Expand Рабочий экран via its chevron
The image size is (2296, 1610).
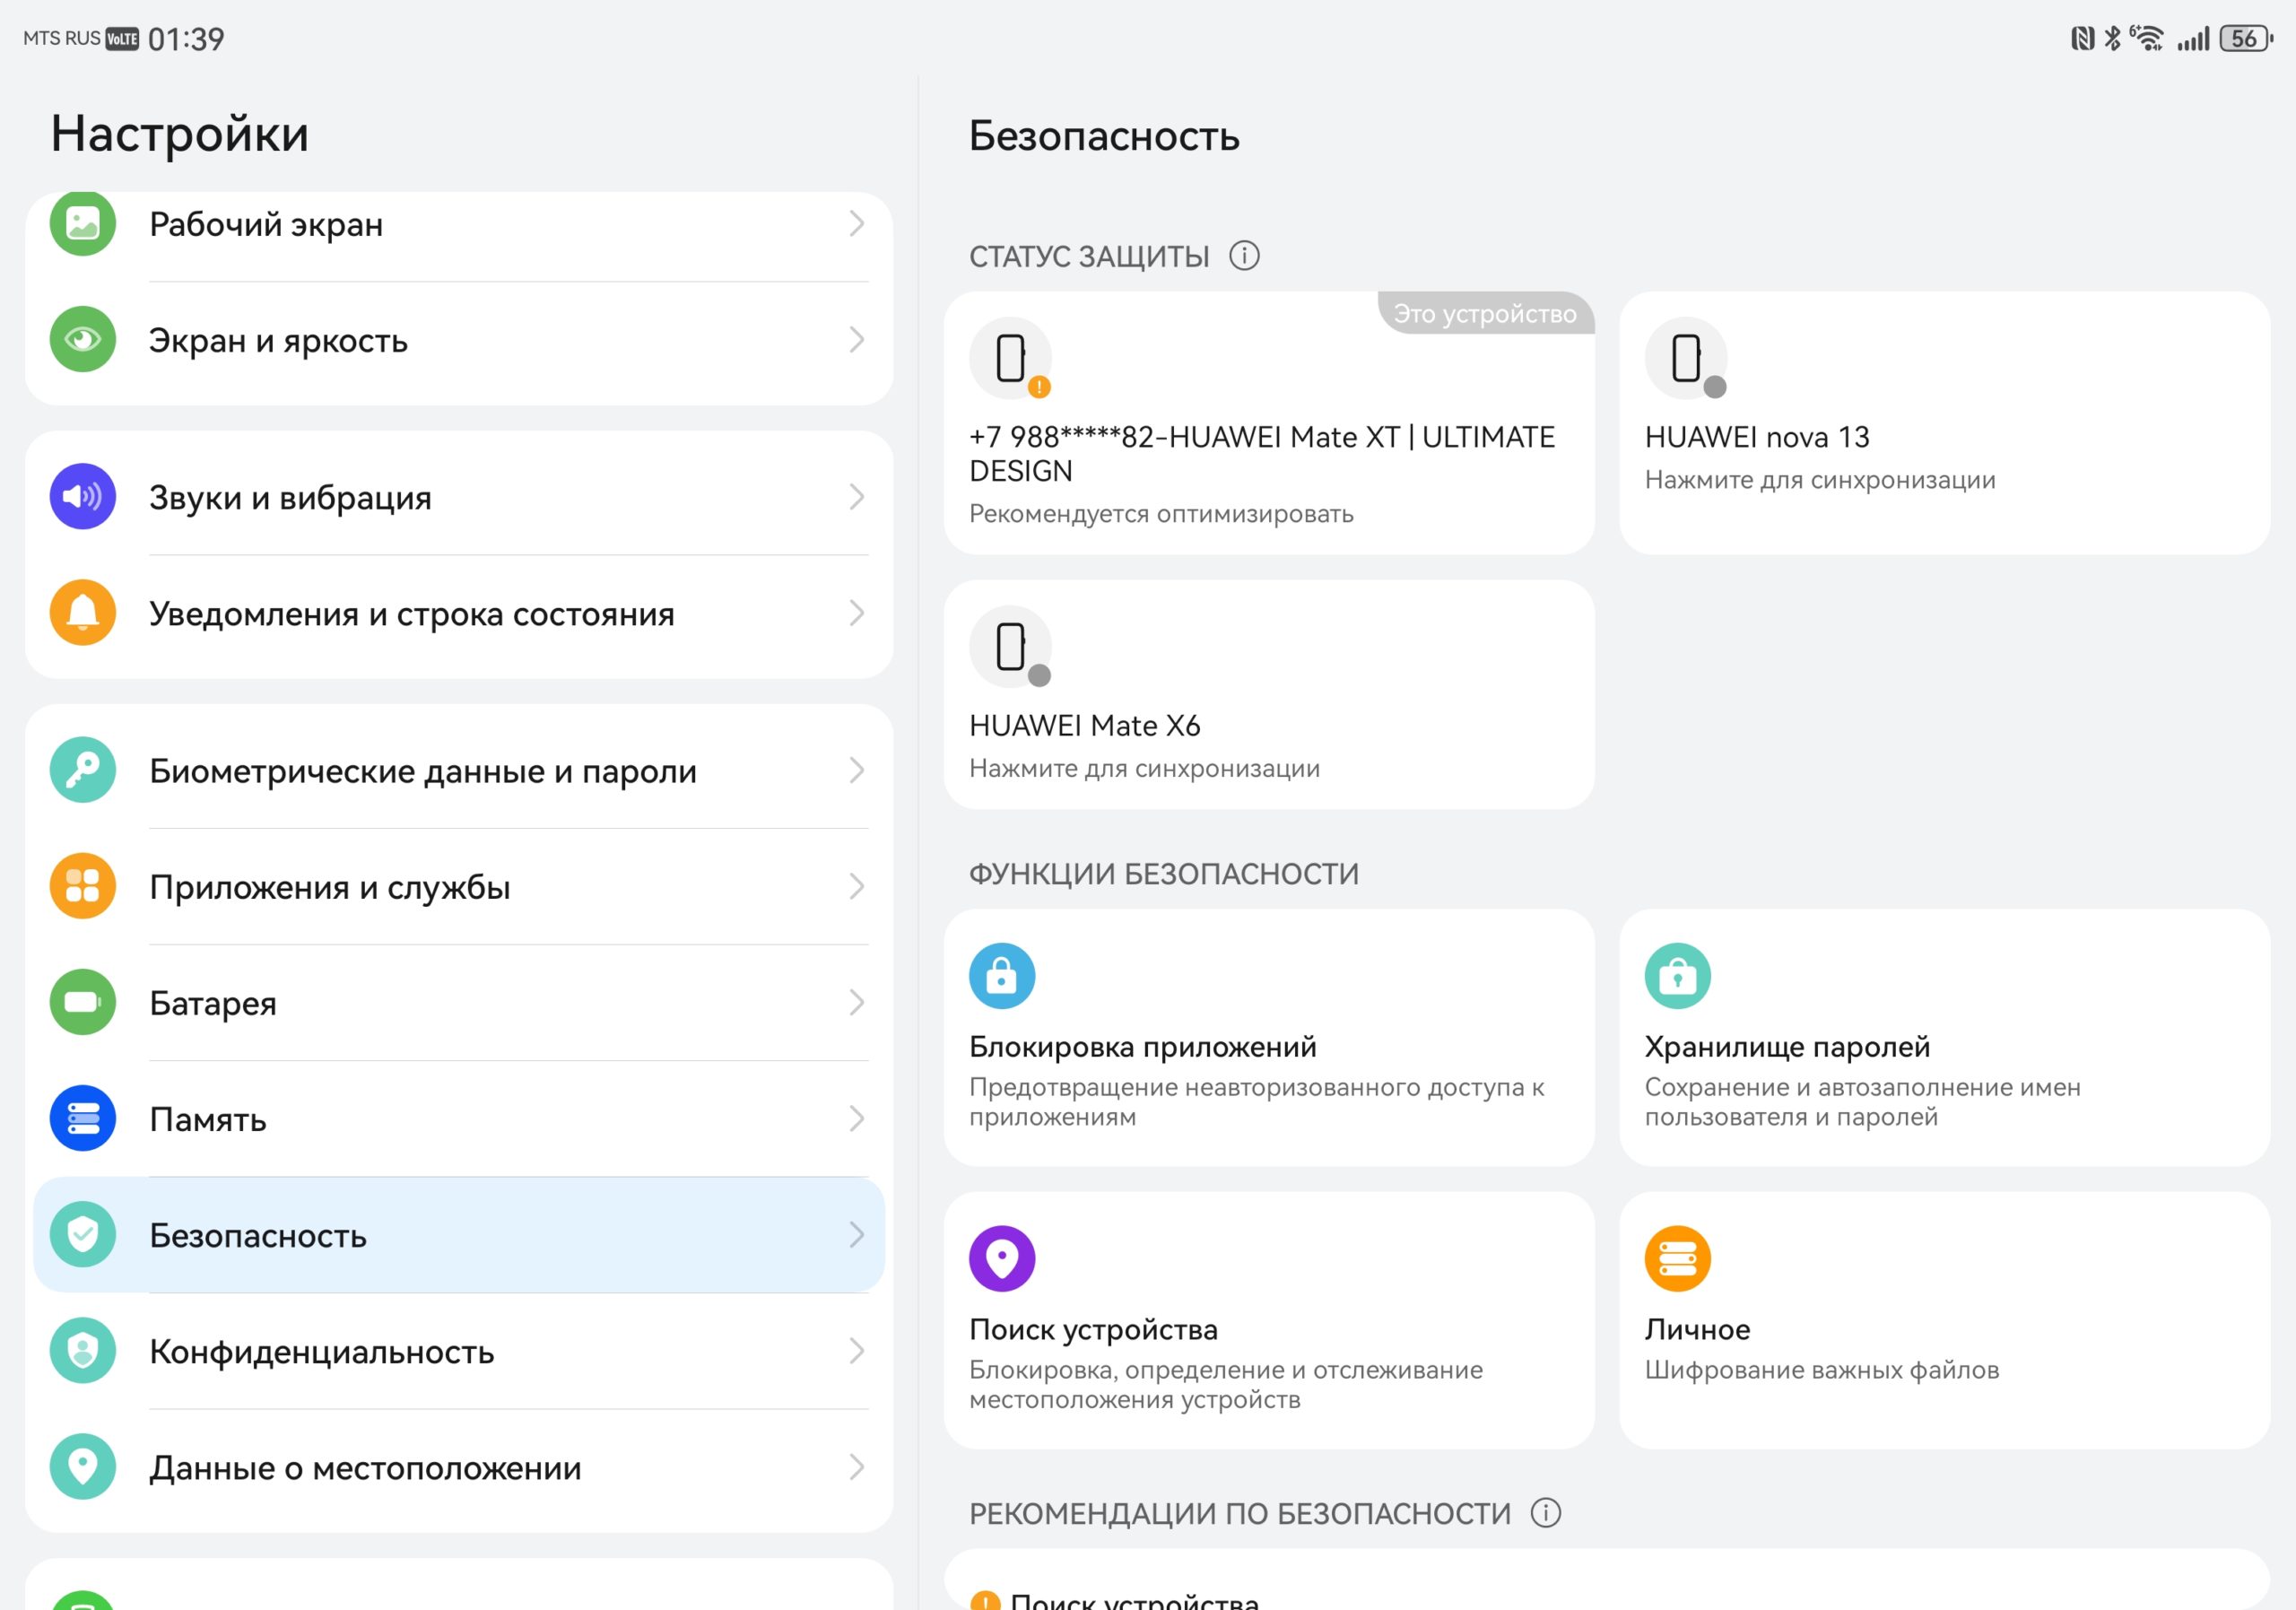tap(857, 223)
